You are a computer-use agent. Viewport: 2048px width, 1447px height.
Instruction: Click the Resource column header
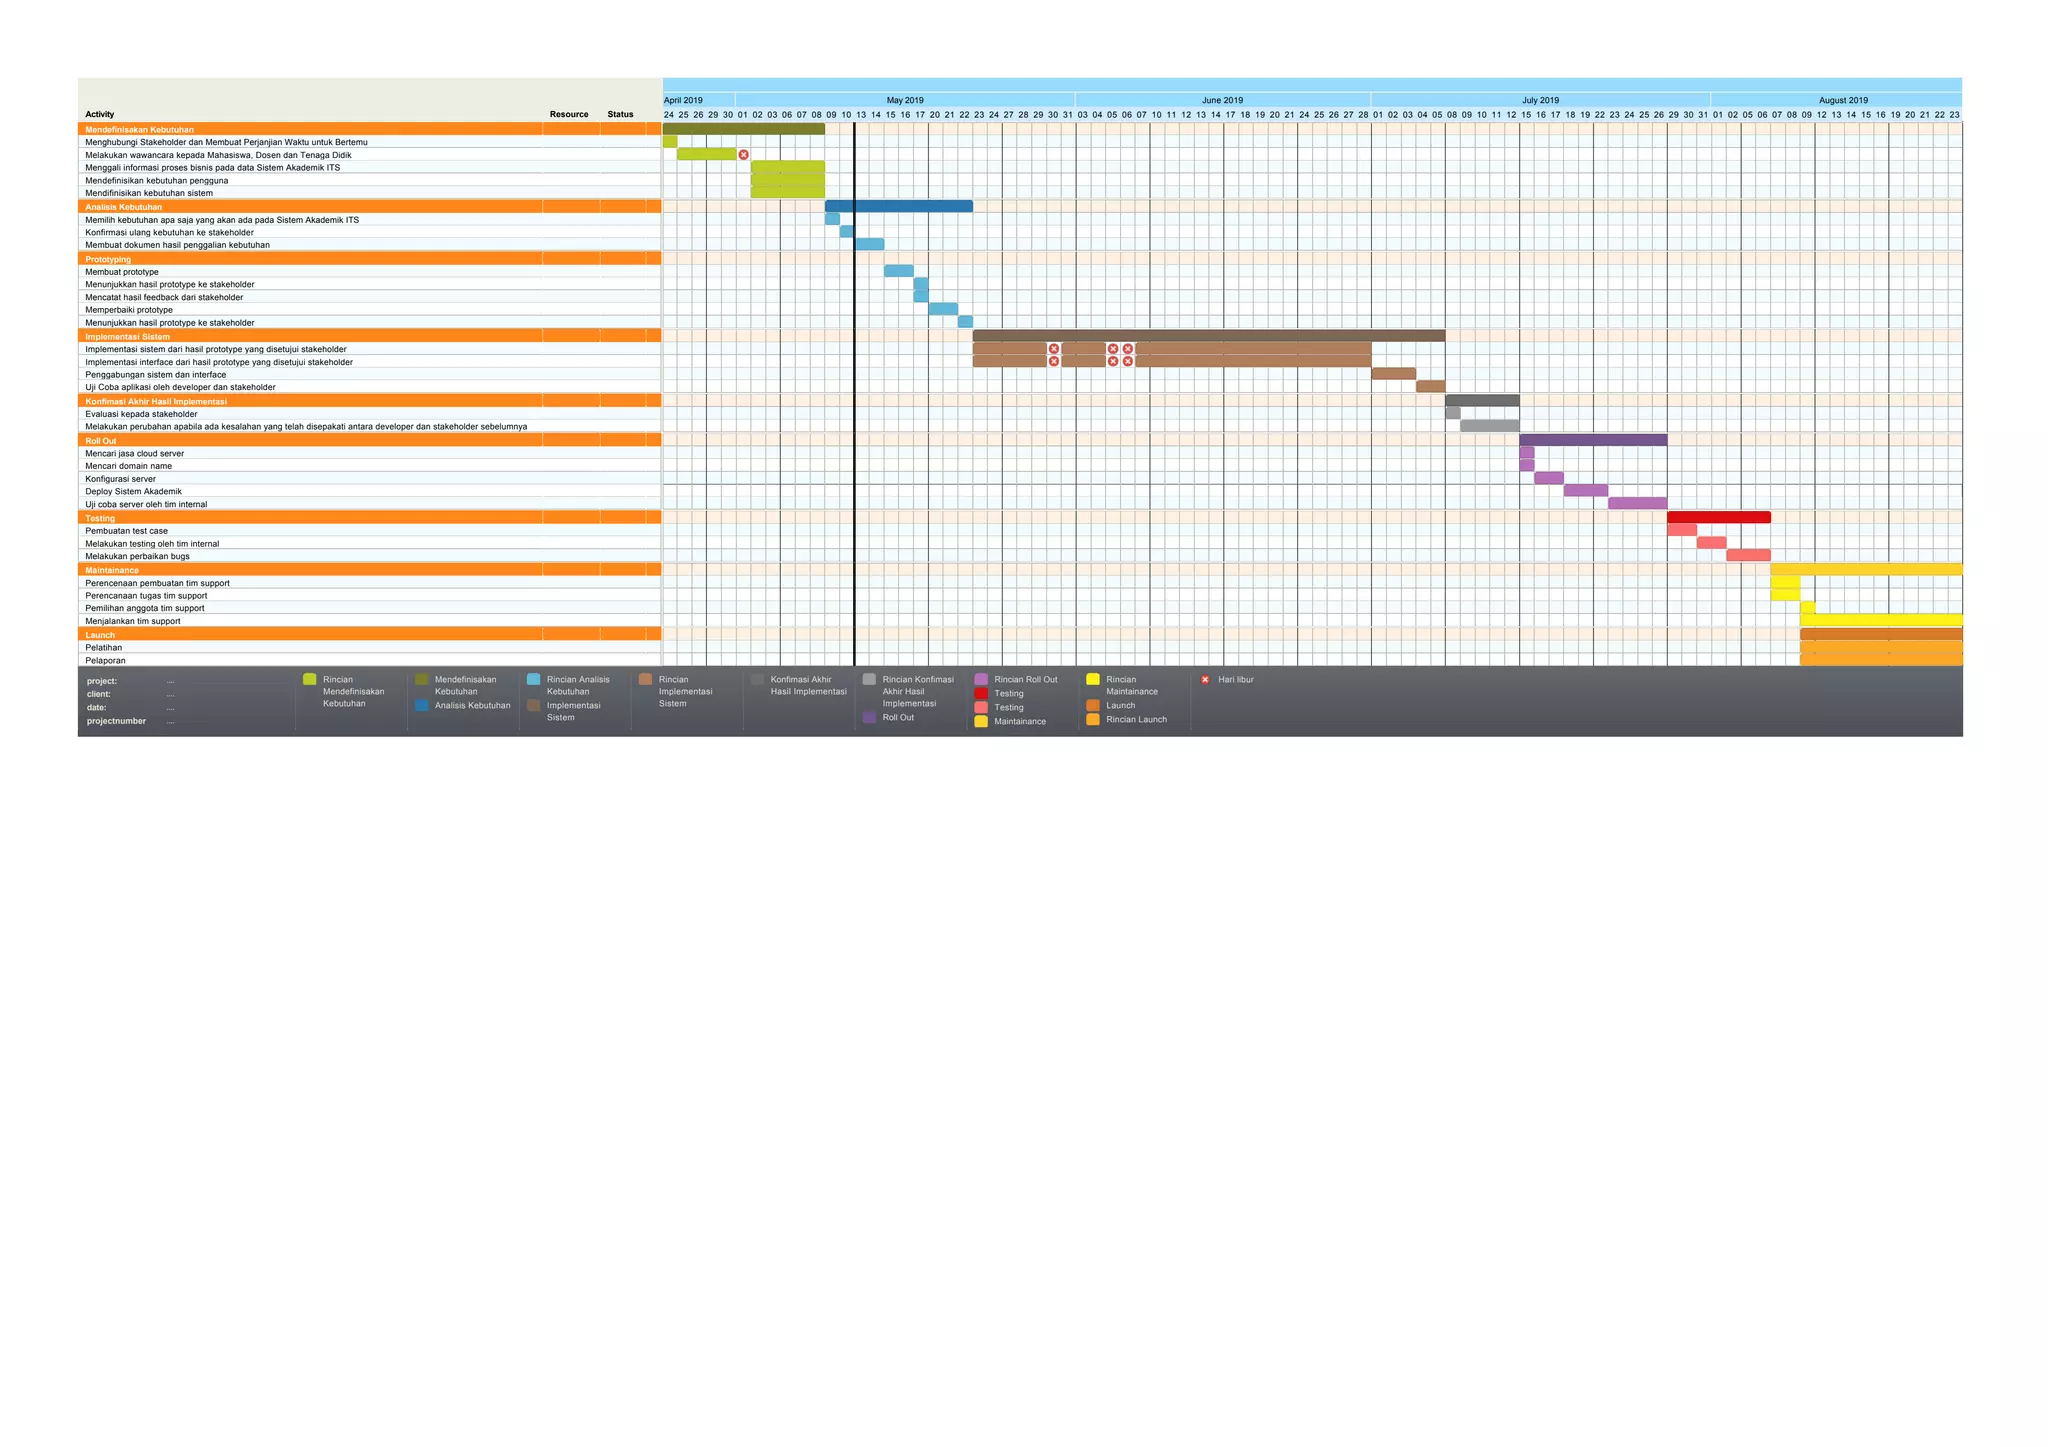(x=569, y=115)
